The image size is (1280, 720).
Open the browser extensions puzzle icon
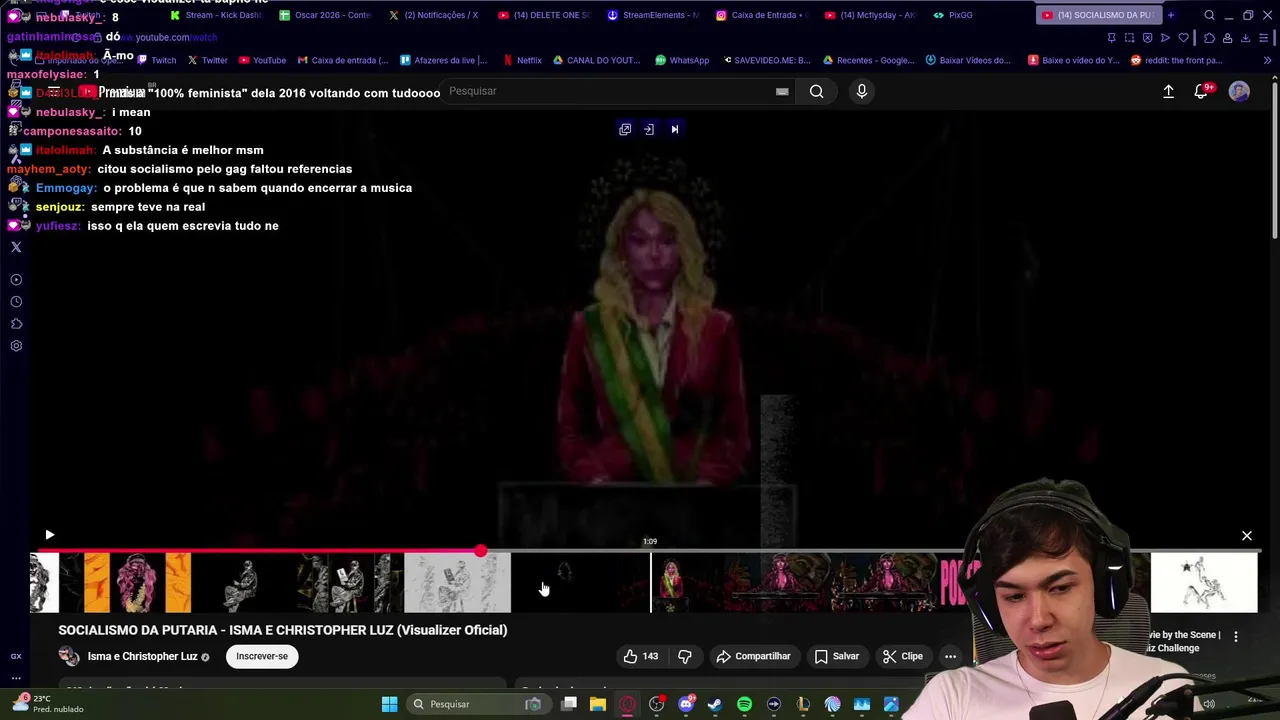(1209, 38)
